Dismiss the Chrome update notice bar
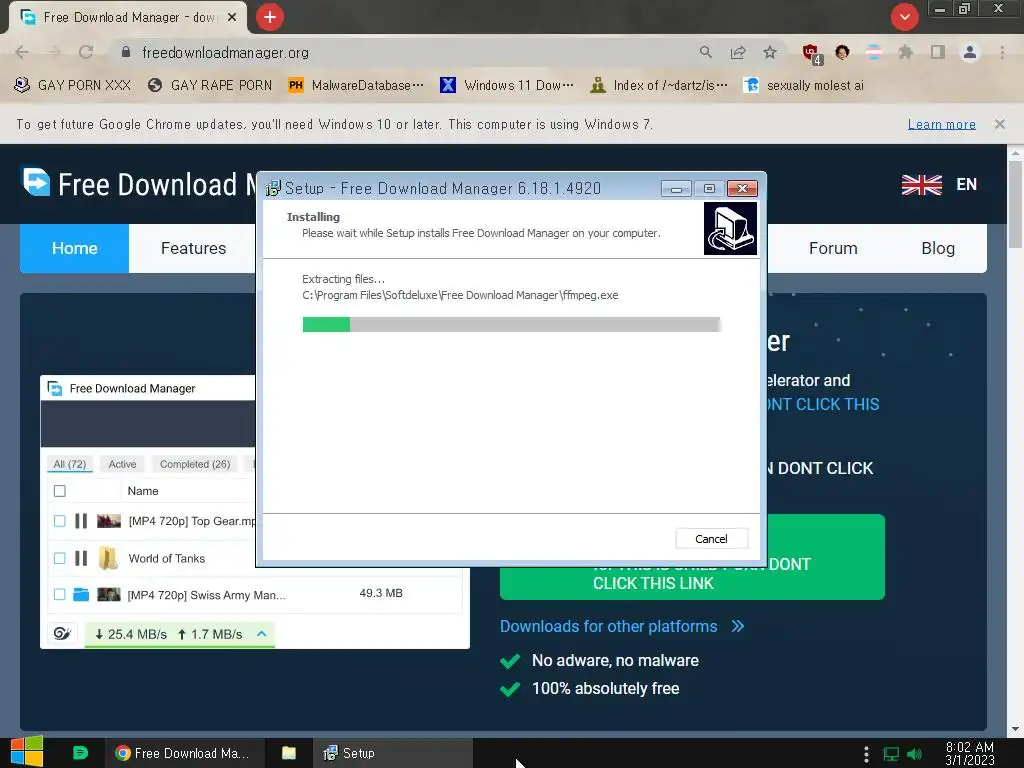The width and height of the screenshot is (1024, 768). click(x=1000, y=123)
